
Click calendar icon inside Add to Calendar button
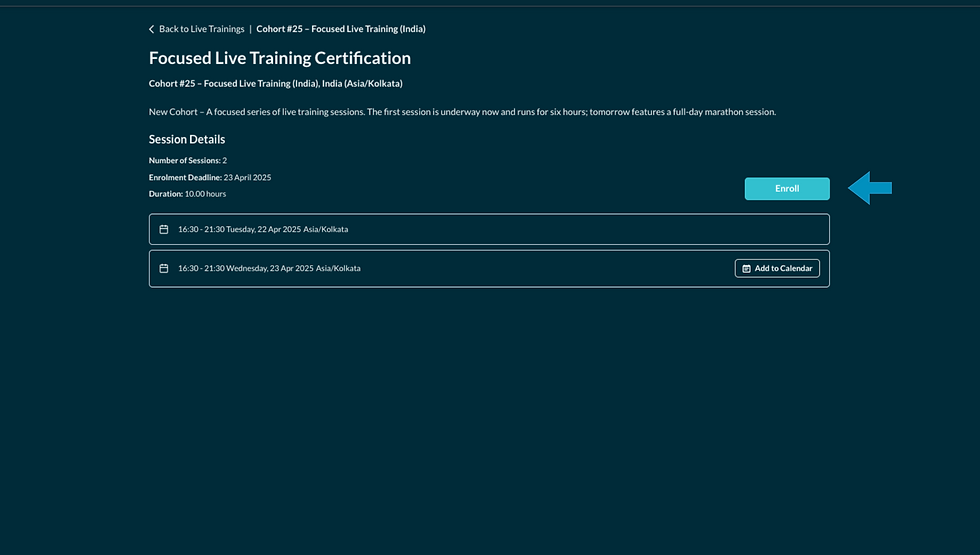746,269
